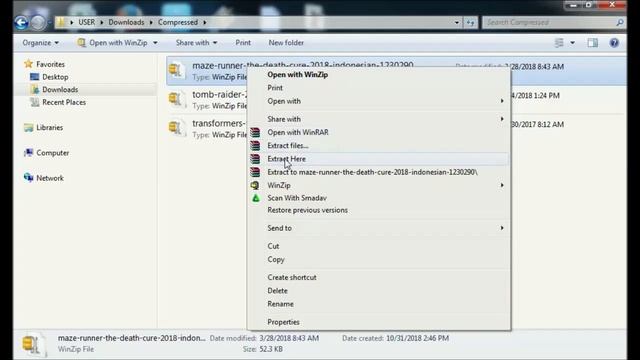640x360 pixels.
Task: Click the WinRAR icon beside Open with WinRAR
Action: click(255, 132)
